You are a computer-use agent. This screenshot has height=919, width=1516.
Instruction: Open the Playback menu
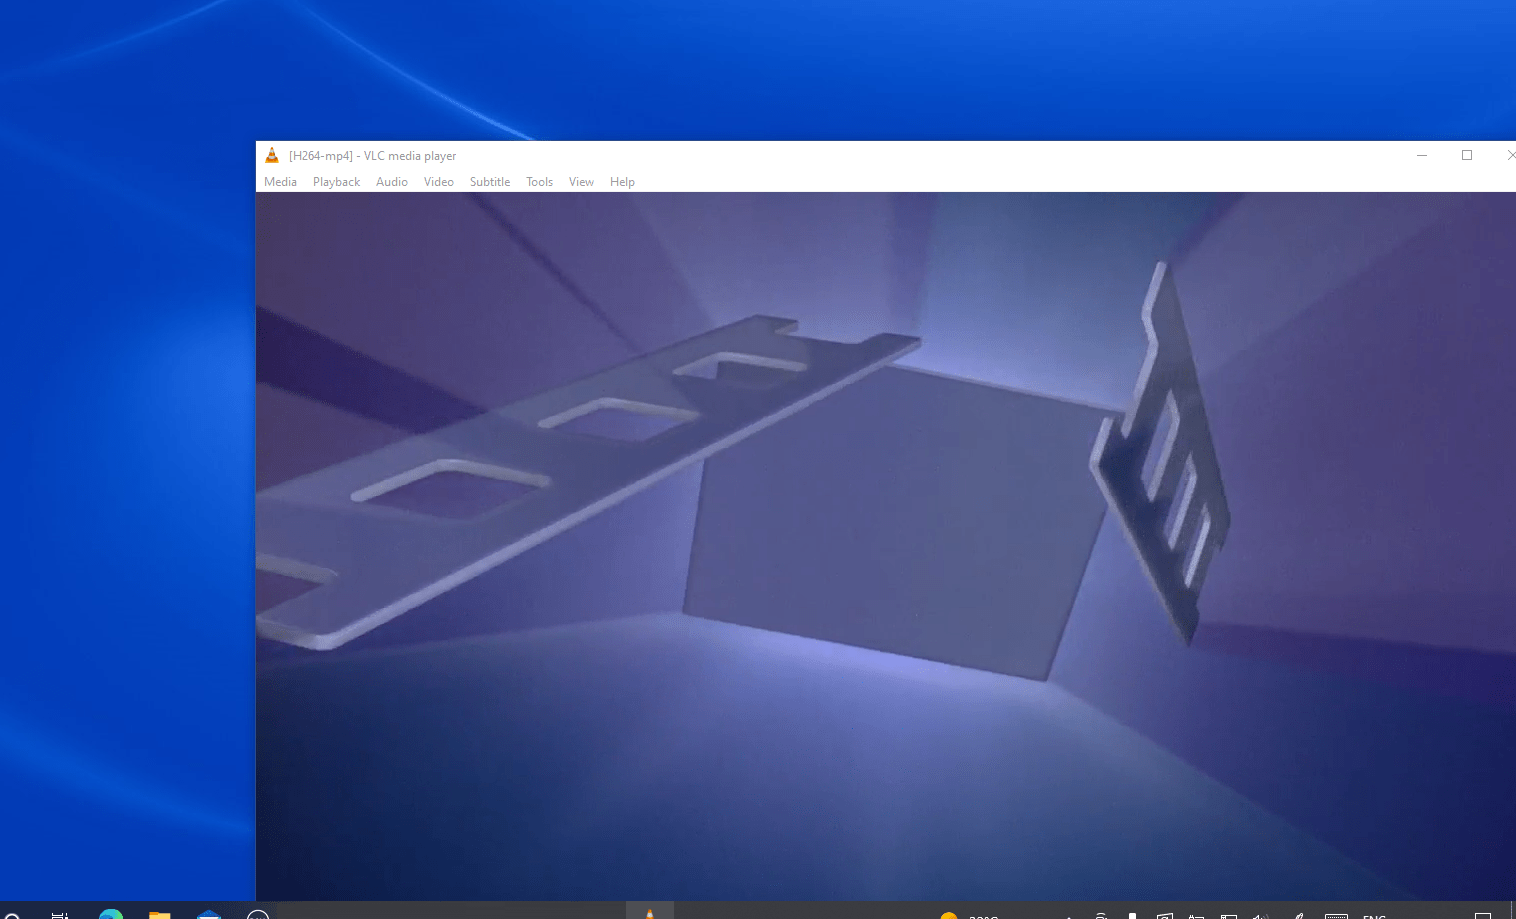tap(336, 181)
